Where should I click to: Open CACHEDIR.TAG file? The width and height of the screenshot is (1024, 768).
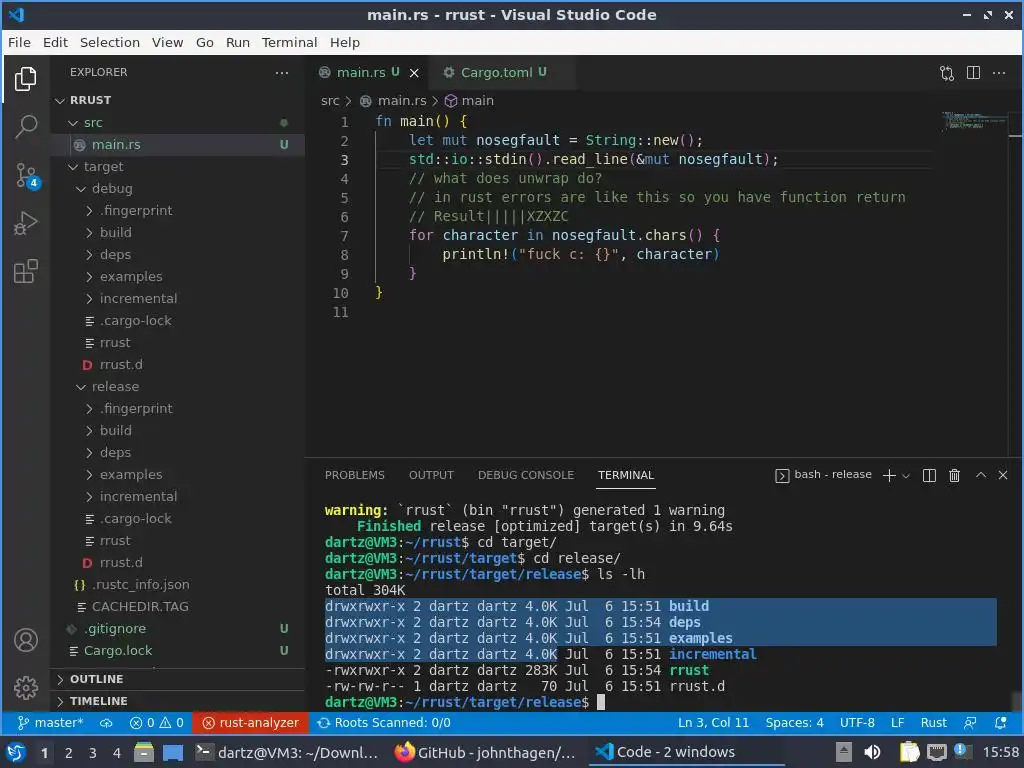178,607
